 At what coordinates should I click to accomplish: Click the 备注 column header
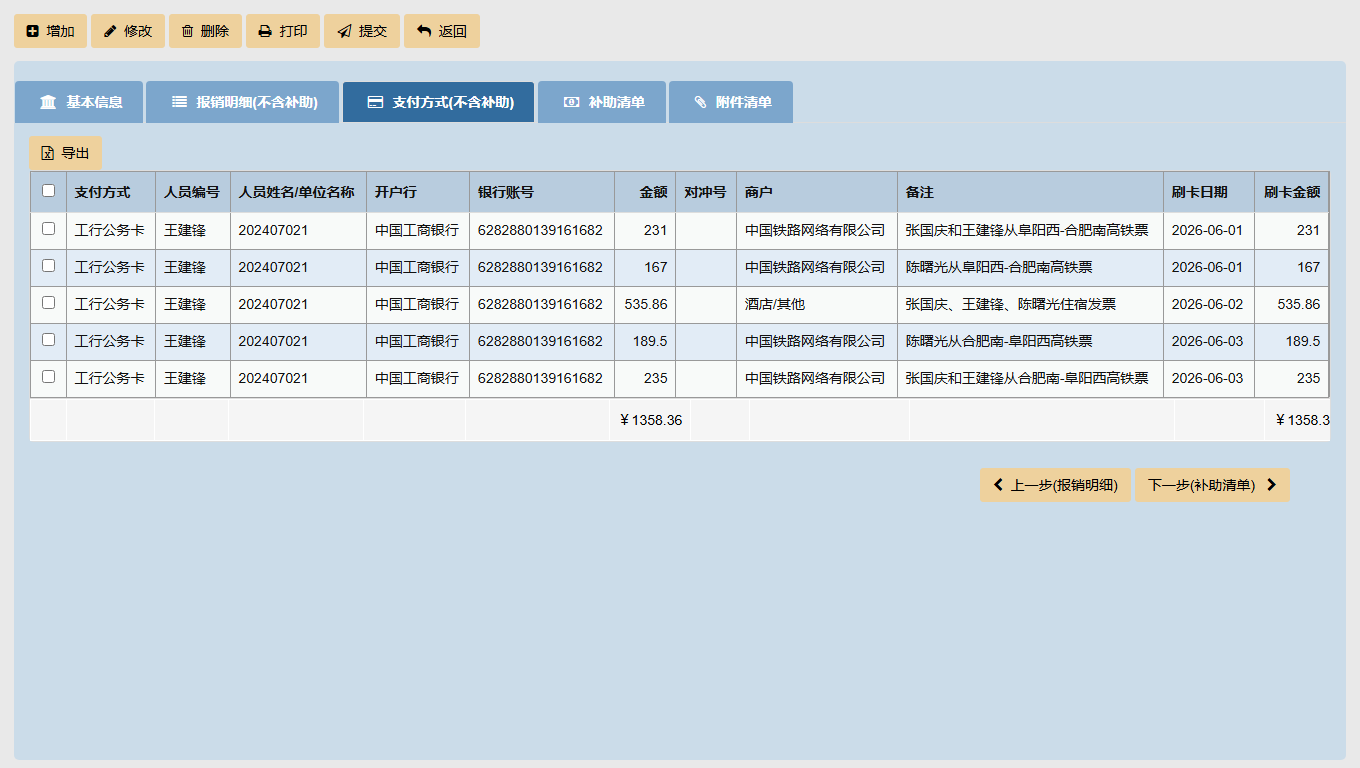tap(1031, 192)
